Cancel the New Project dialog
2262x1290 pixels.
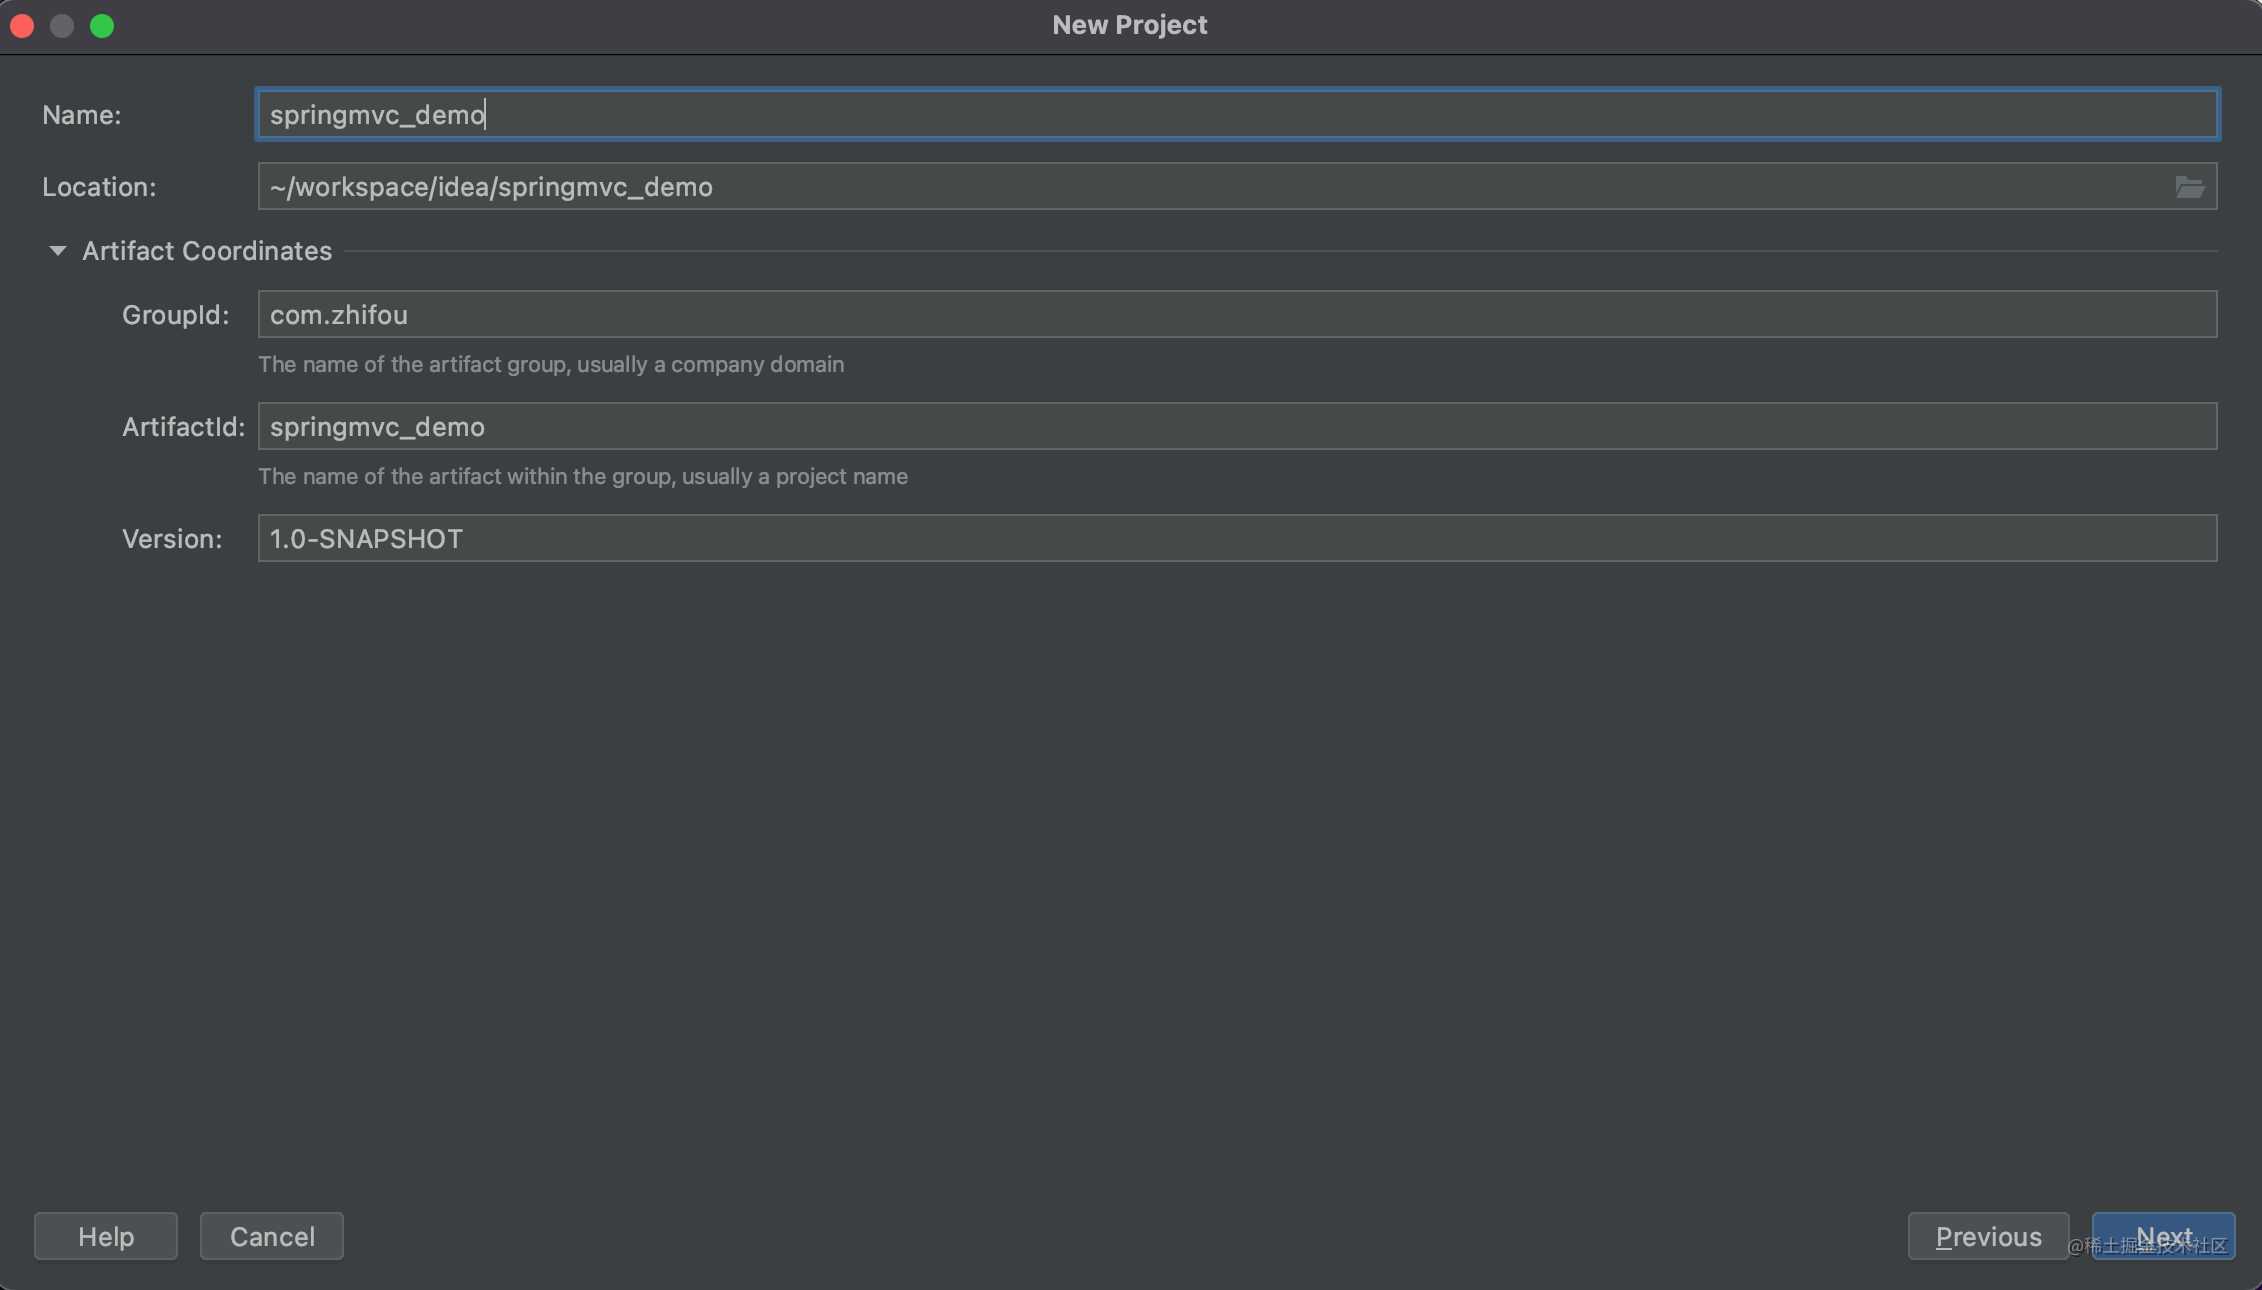pyautogui.click(x=272, y=1237)
